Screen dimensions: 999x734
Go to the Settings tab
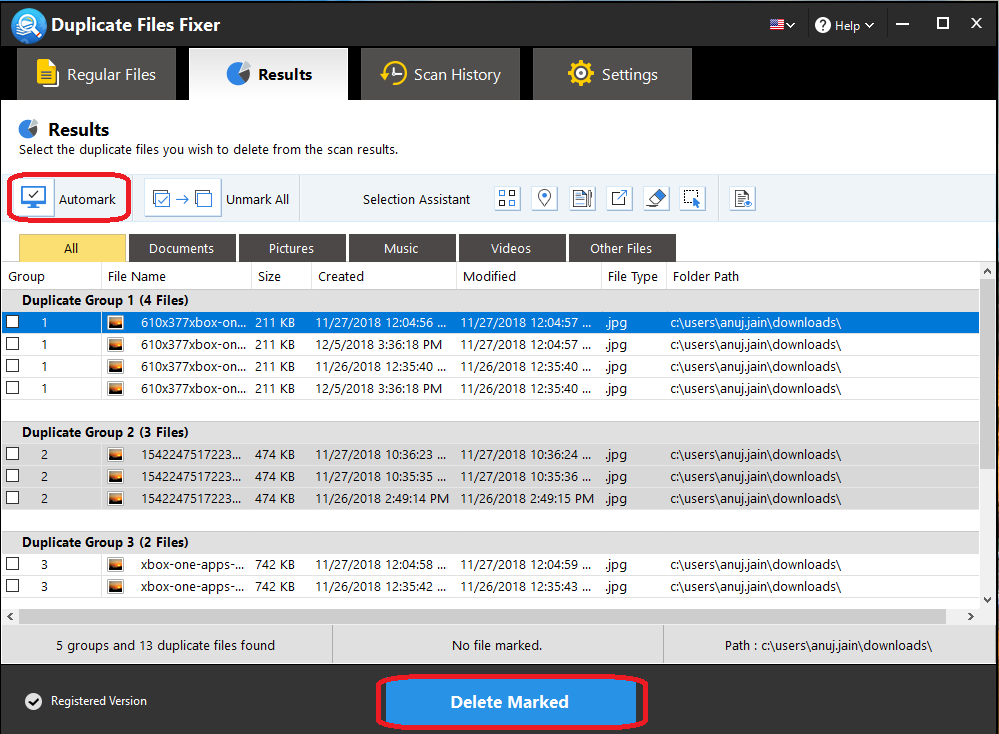(x=612, y=74)
